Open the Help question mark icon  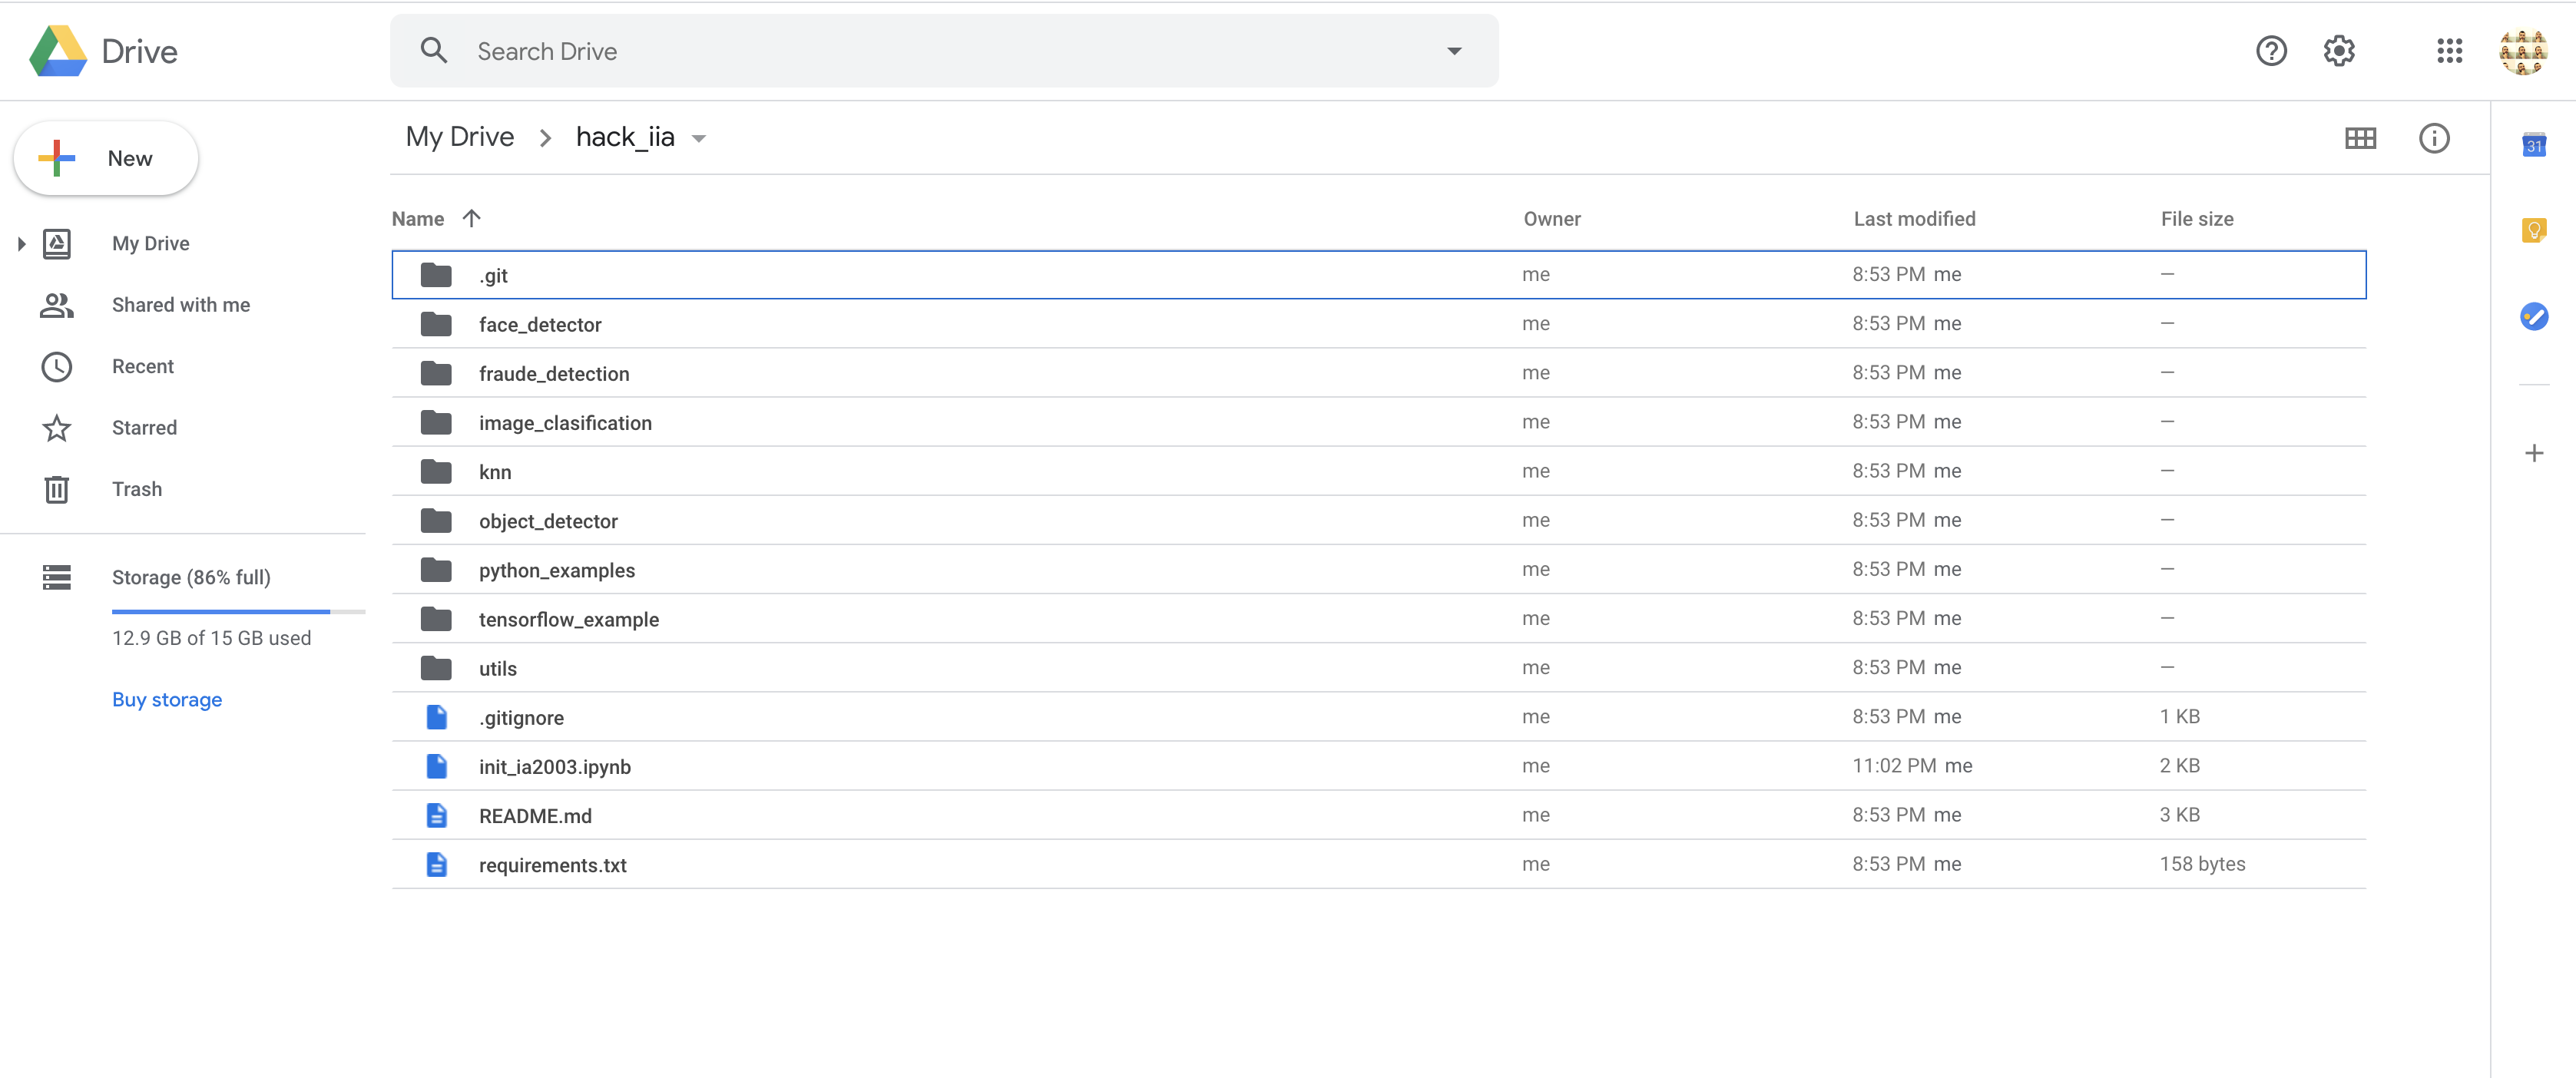click(x=2271, y=51)
